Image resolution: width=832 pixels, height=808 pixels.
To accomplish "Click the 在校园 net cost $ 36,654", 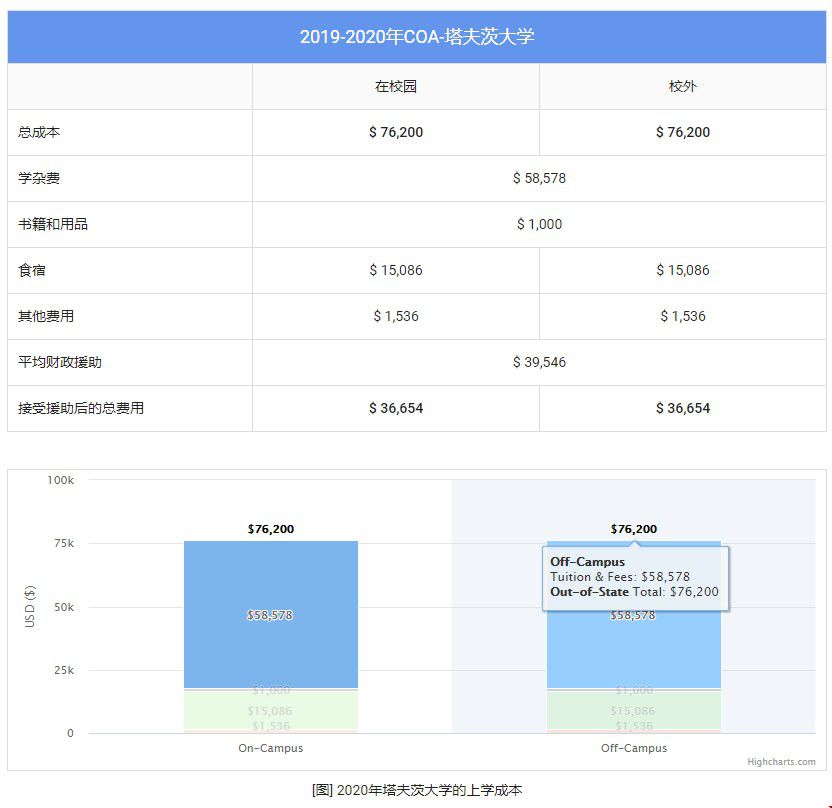I will pos(396,408).
